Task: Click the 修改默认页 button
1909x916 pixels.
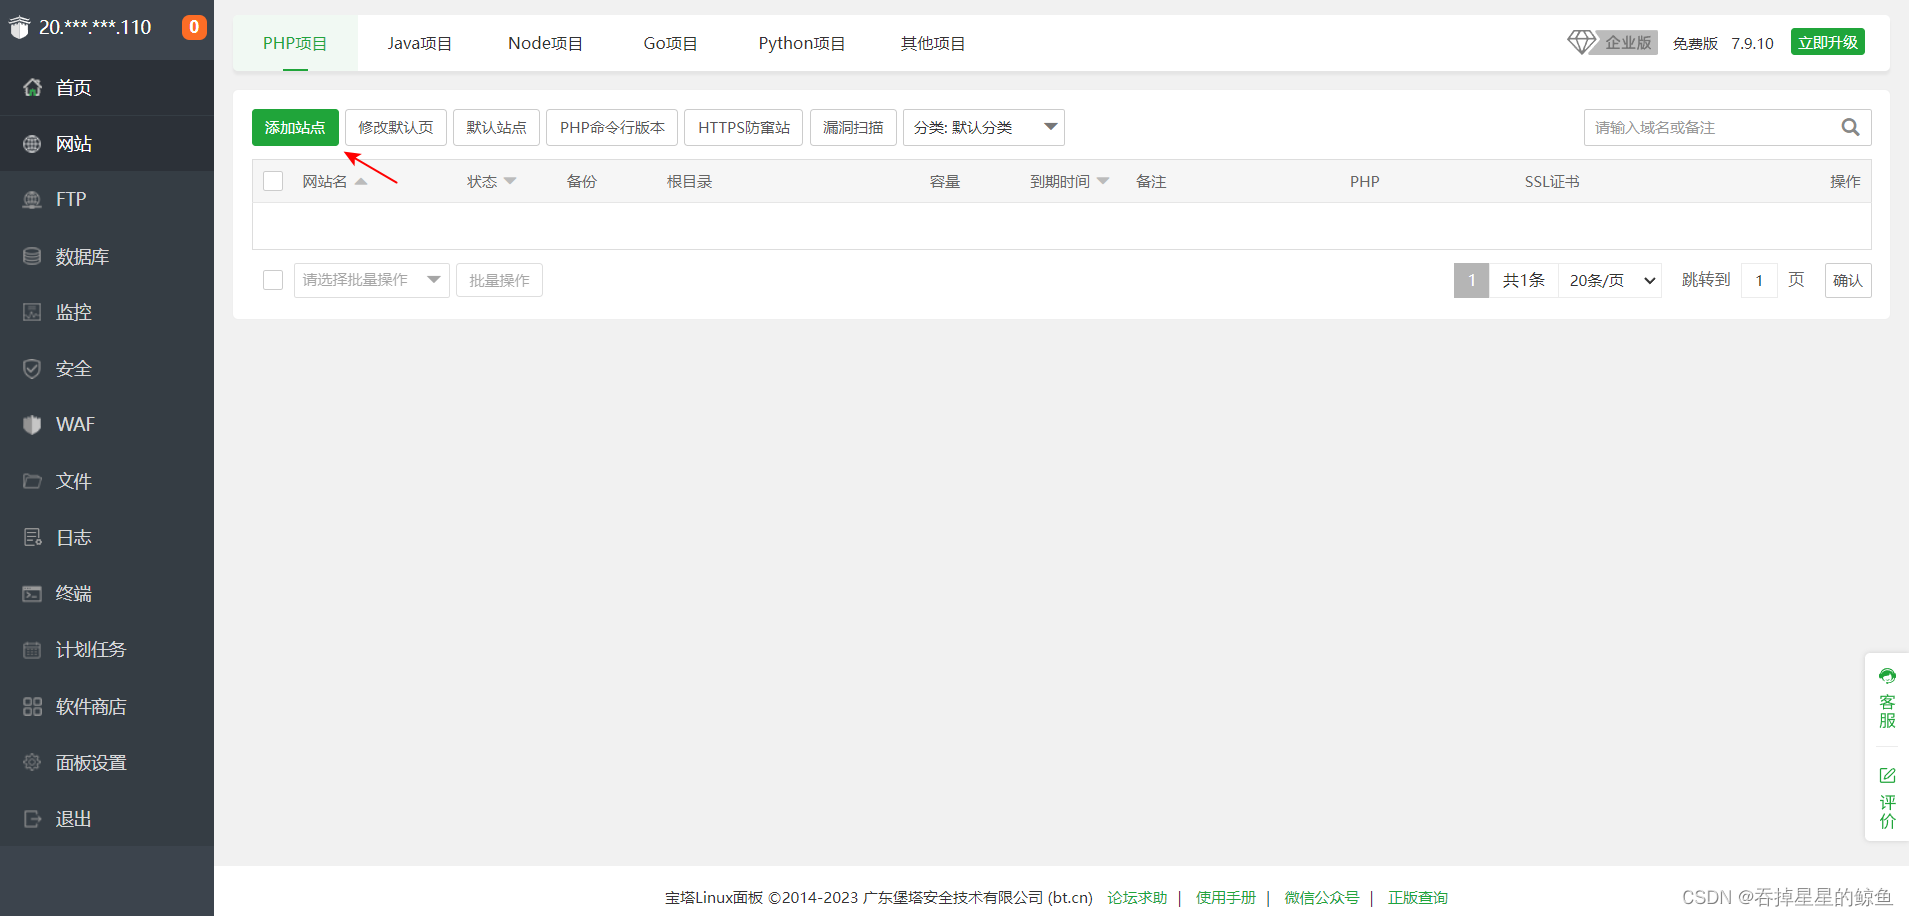Action: point(396,127)
